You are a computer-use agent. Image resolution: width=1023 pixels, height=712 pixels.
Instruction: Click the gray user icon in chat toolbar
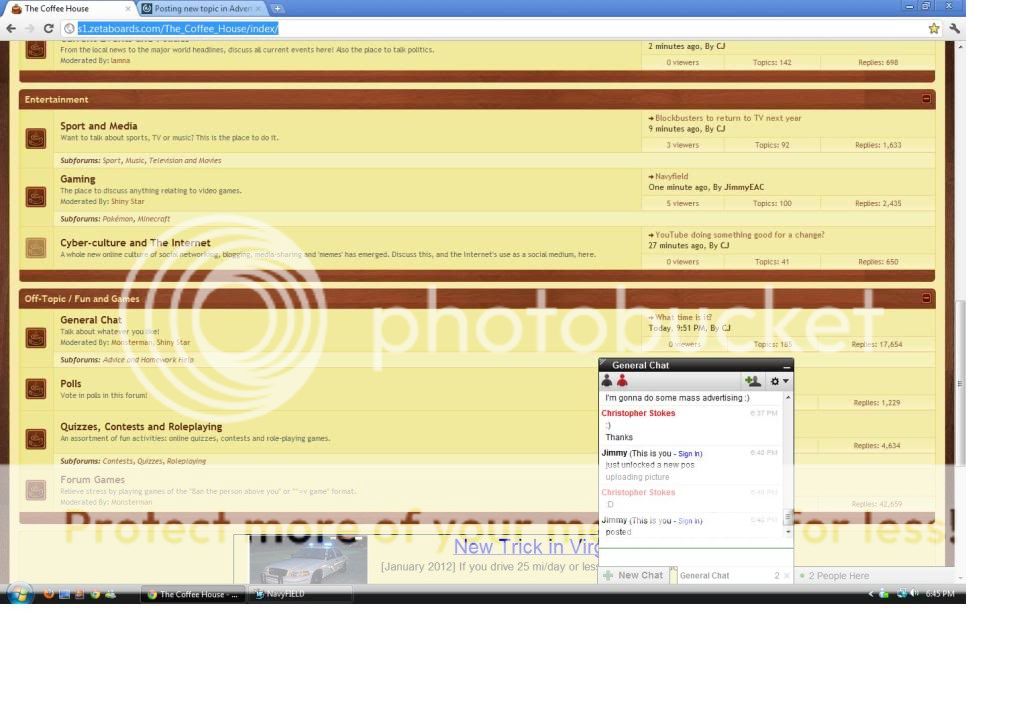pos(606,381)
